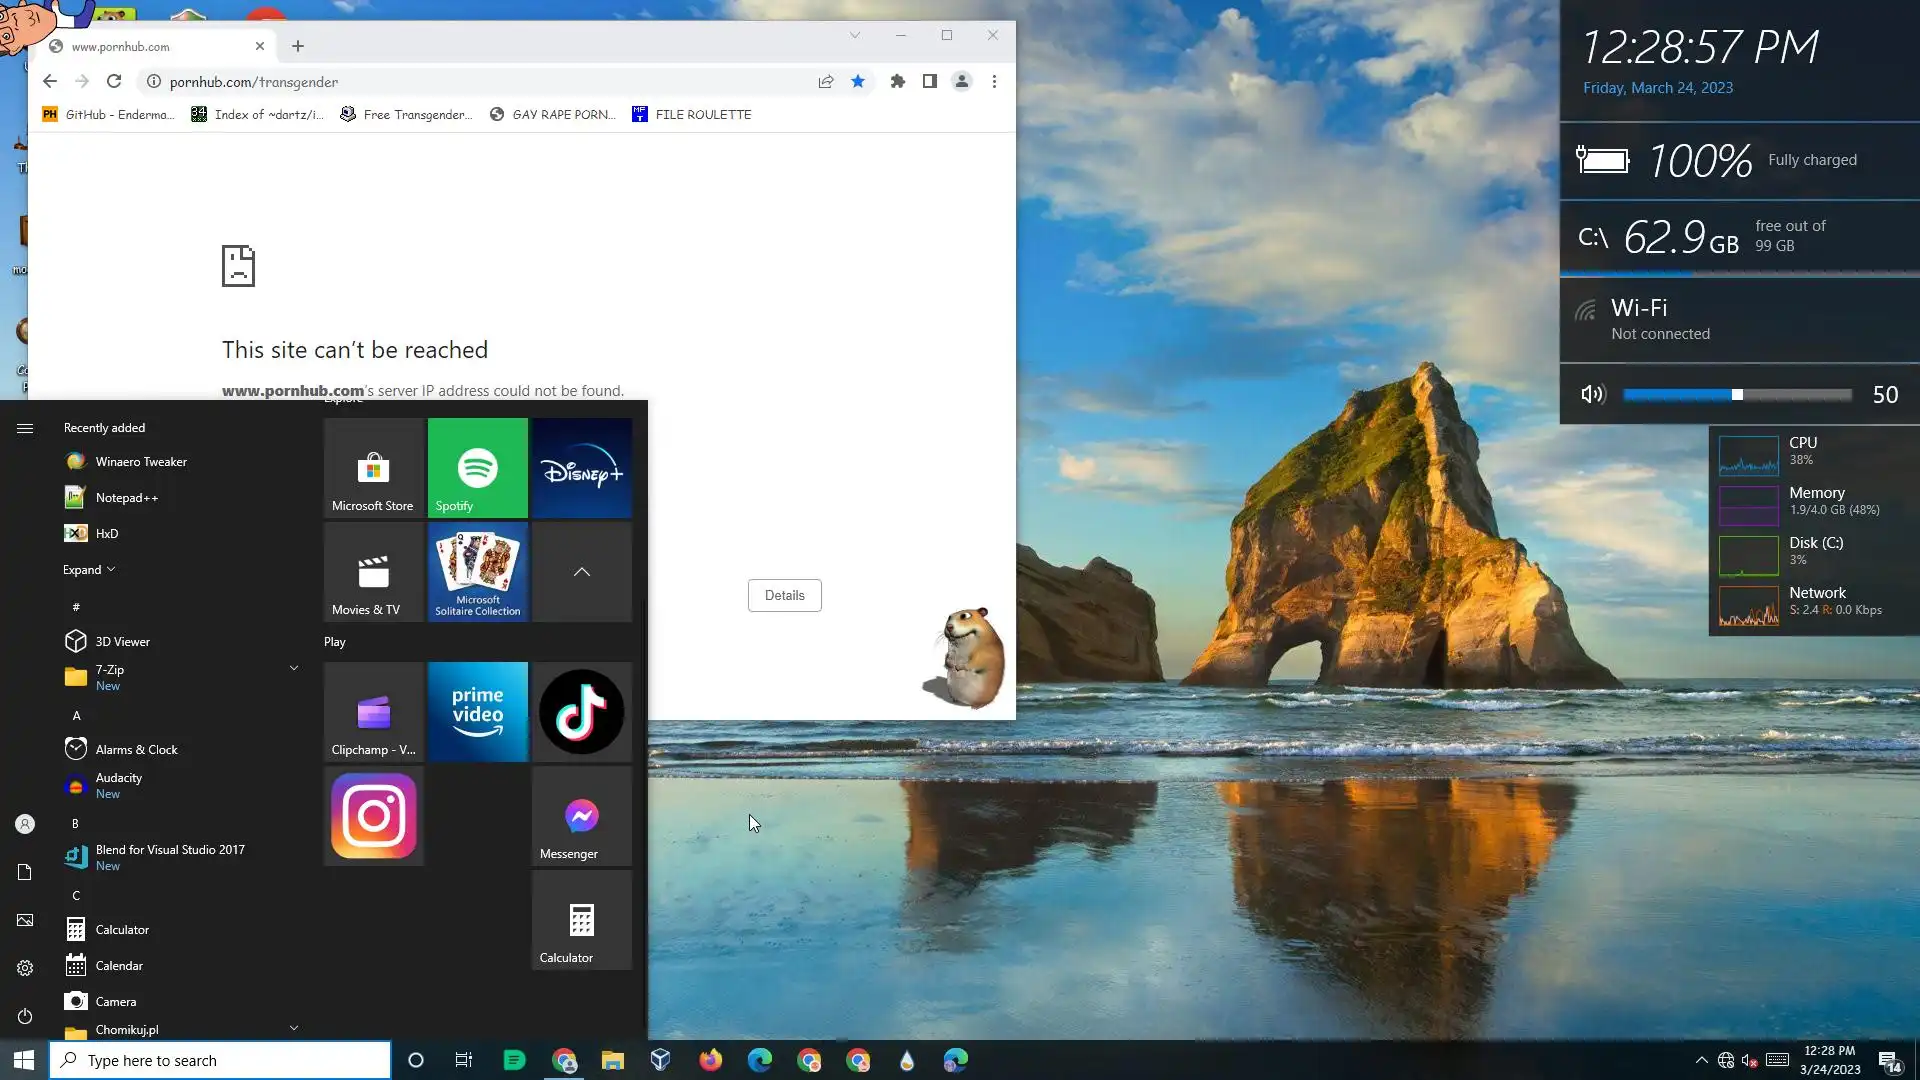Open the Power options icon
Image resolution: width=1920 pixels, height=1080 pixels.
(25, 1016)
